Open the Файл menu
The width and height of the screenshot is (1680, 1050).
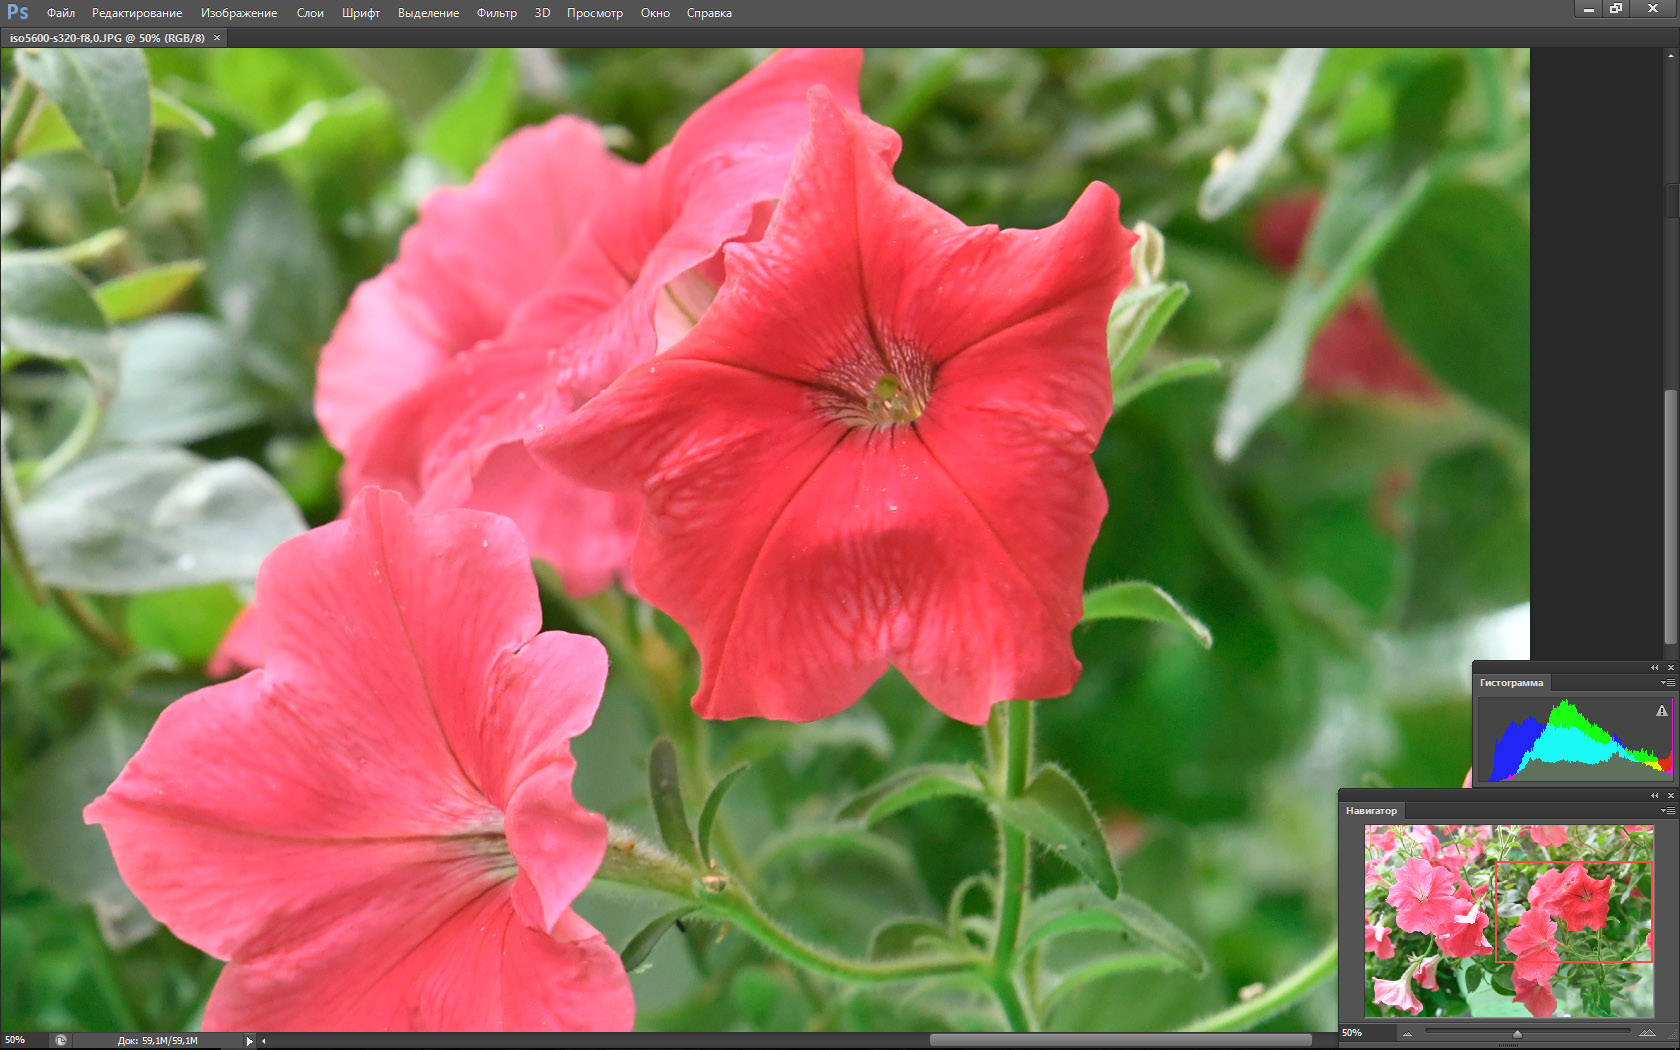[61, 13]
